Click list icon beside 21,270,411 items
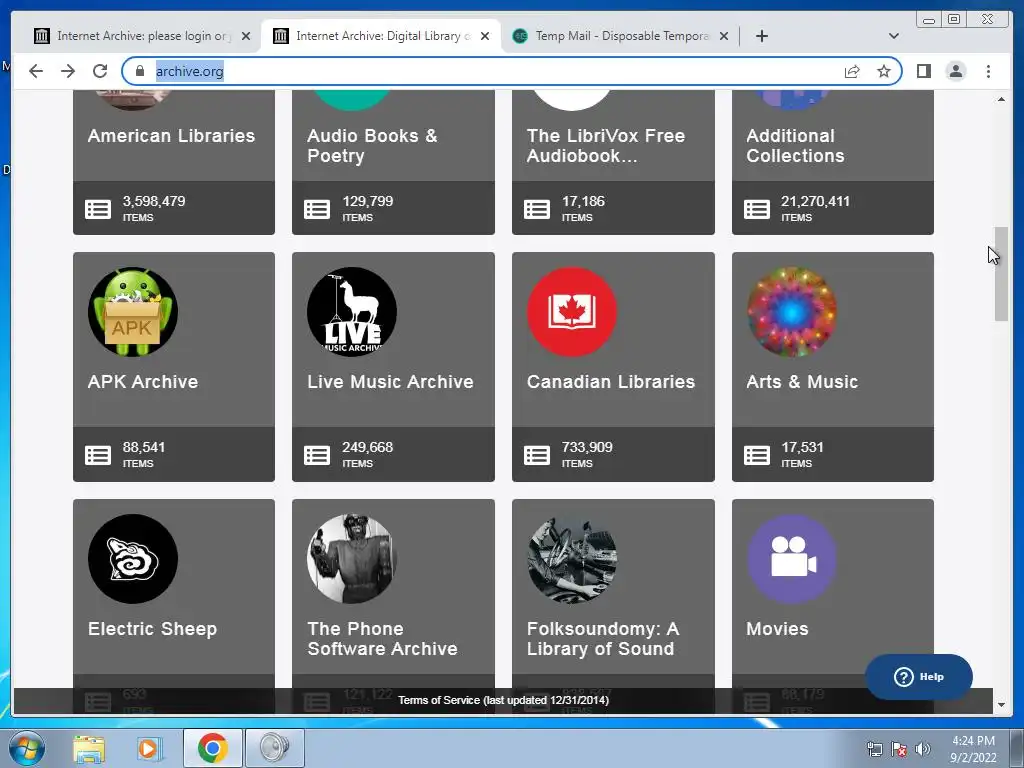 pos(757,209)
